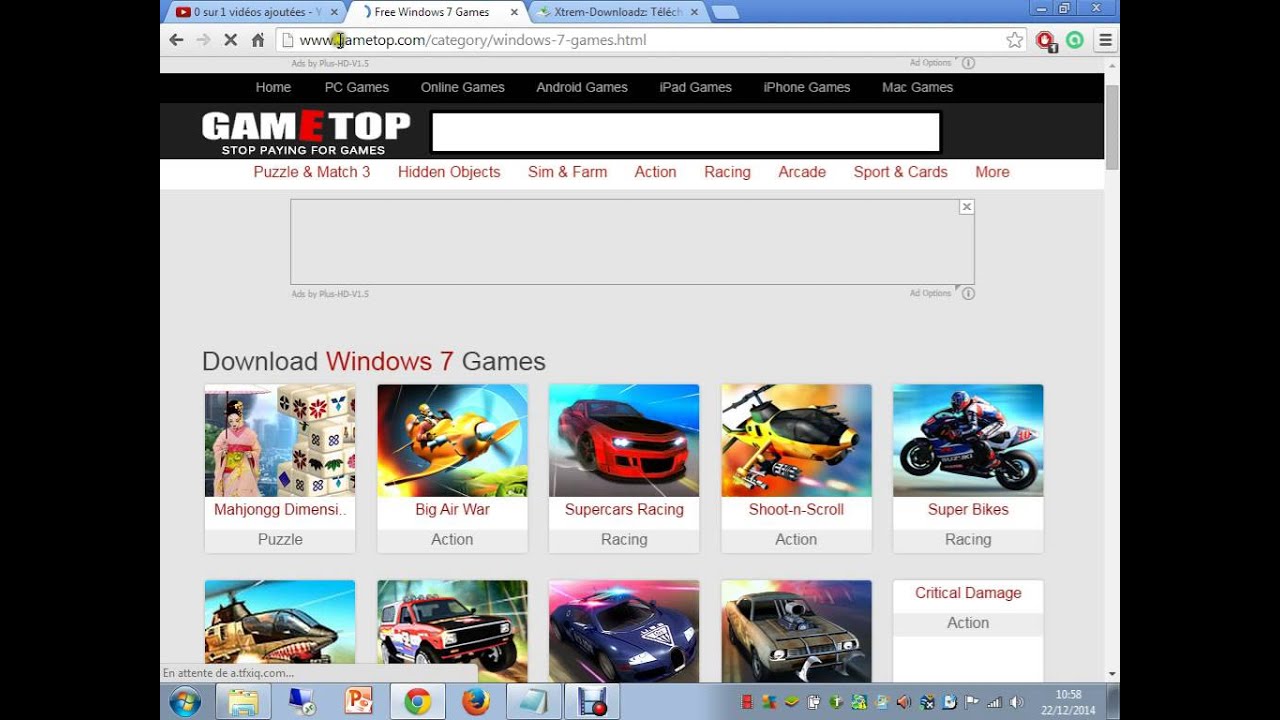
Task: Close the banner ad with the X
Action: [966, 207]
